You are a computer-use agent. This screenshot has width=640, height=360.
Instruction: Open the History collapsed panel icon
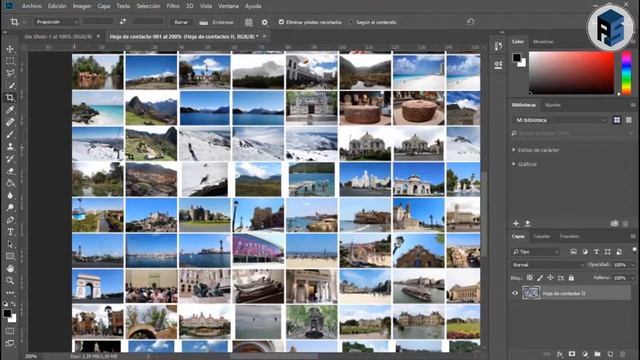pyautogui.click(x=498, y=46)
